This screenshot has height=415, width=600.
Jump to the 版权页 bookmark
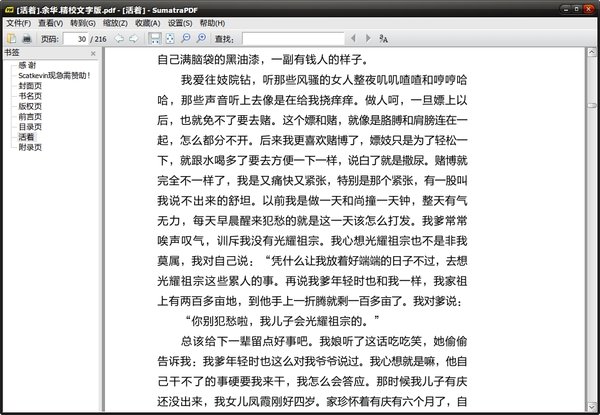tap(30, 106)
